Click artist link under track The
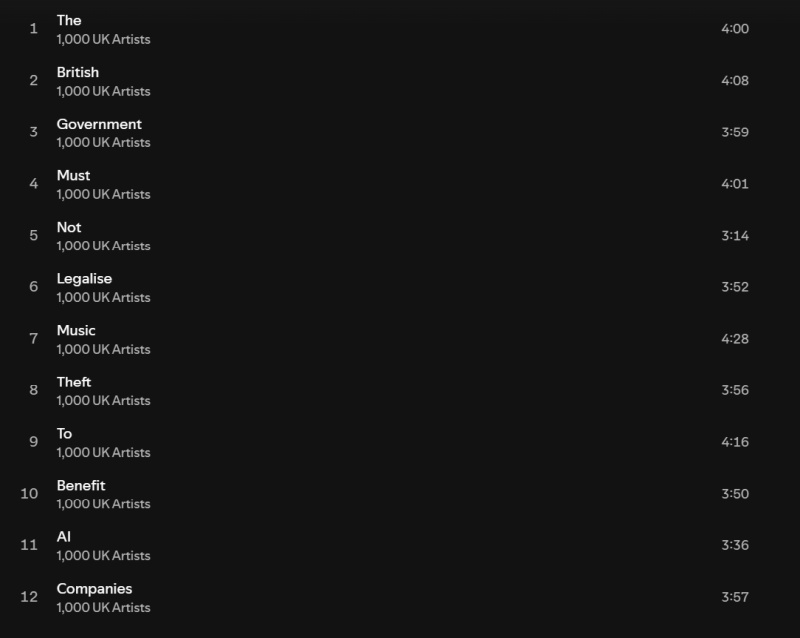 pyautogui.click(x=104, y=39)
